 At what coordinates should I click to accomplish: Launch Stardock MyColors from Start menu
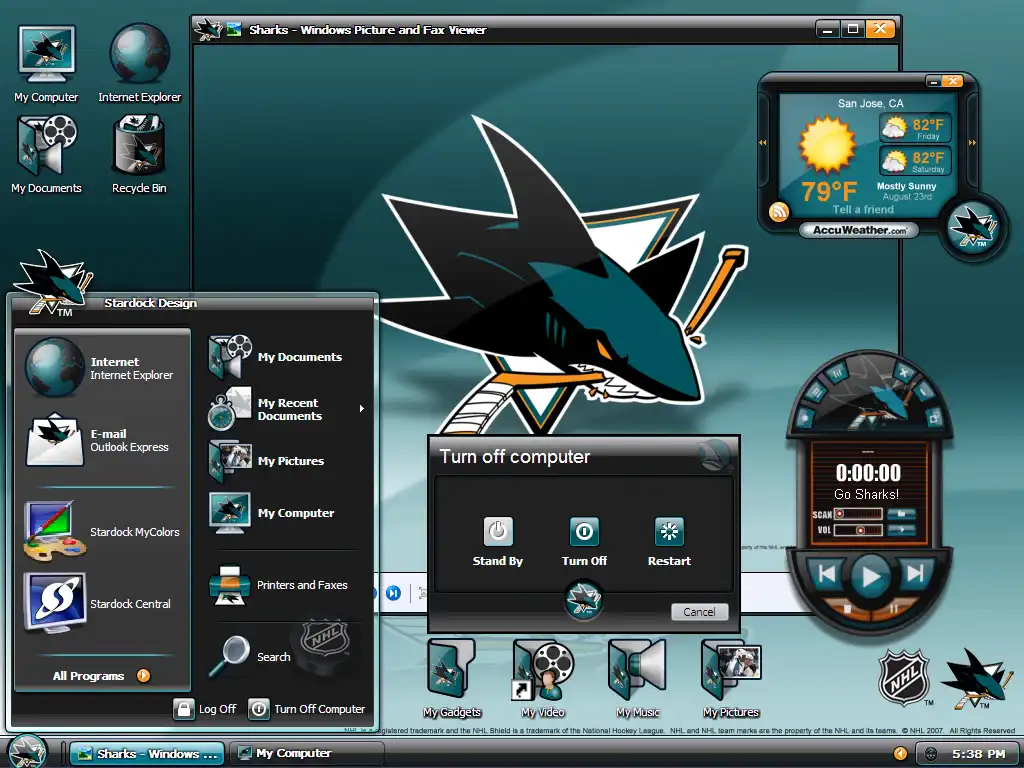click(100, 532)
